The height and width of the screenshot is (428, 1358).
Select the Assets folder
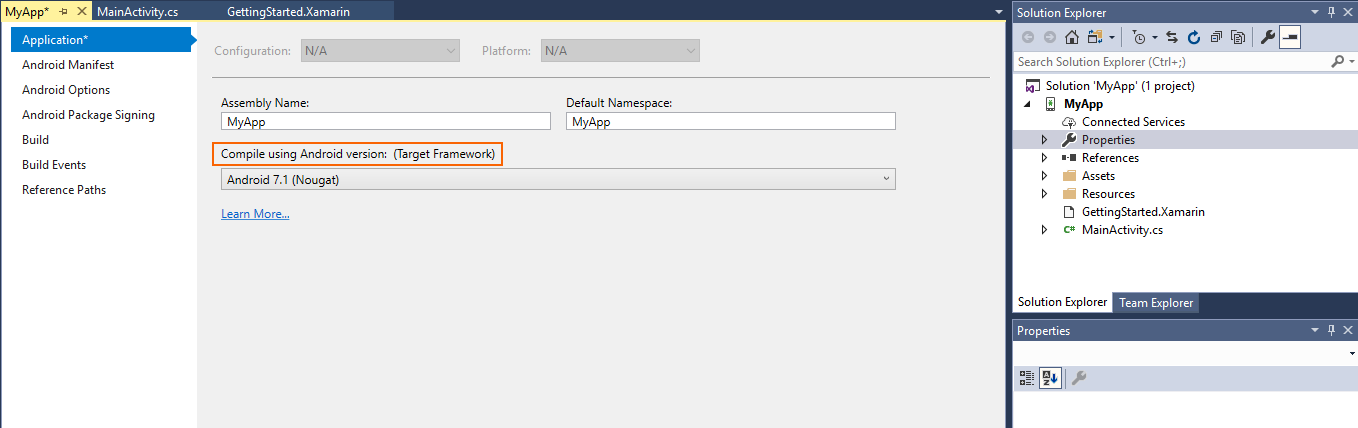[x=1098, y=176]
